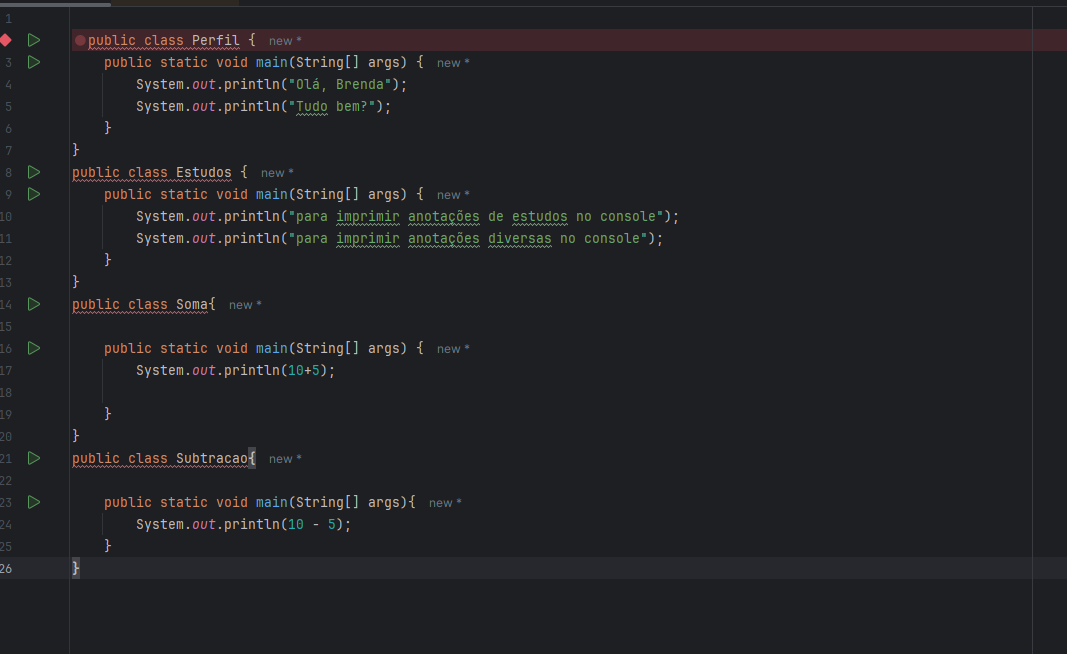Click line number 1 in the gutter
Image resolution: width=1067 pixels, height=654 pixels.
click(8, 19)
